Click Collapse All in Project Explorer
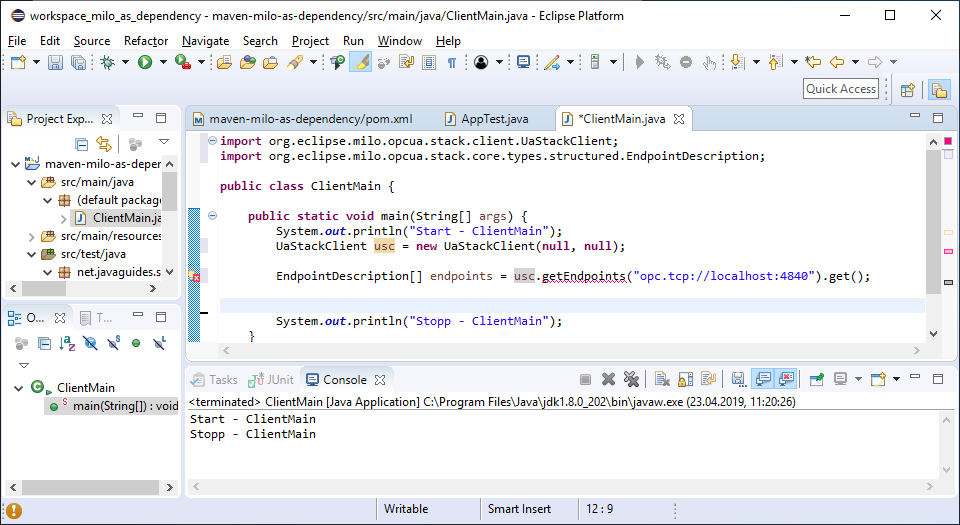 click(x=82, y=144)
